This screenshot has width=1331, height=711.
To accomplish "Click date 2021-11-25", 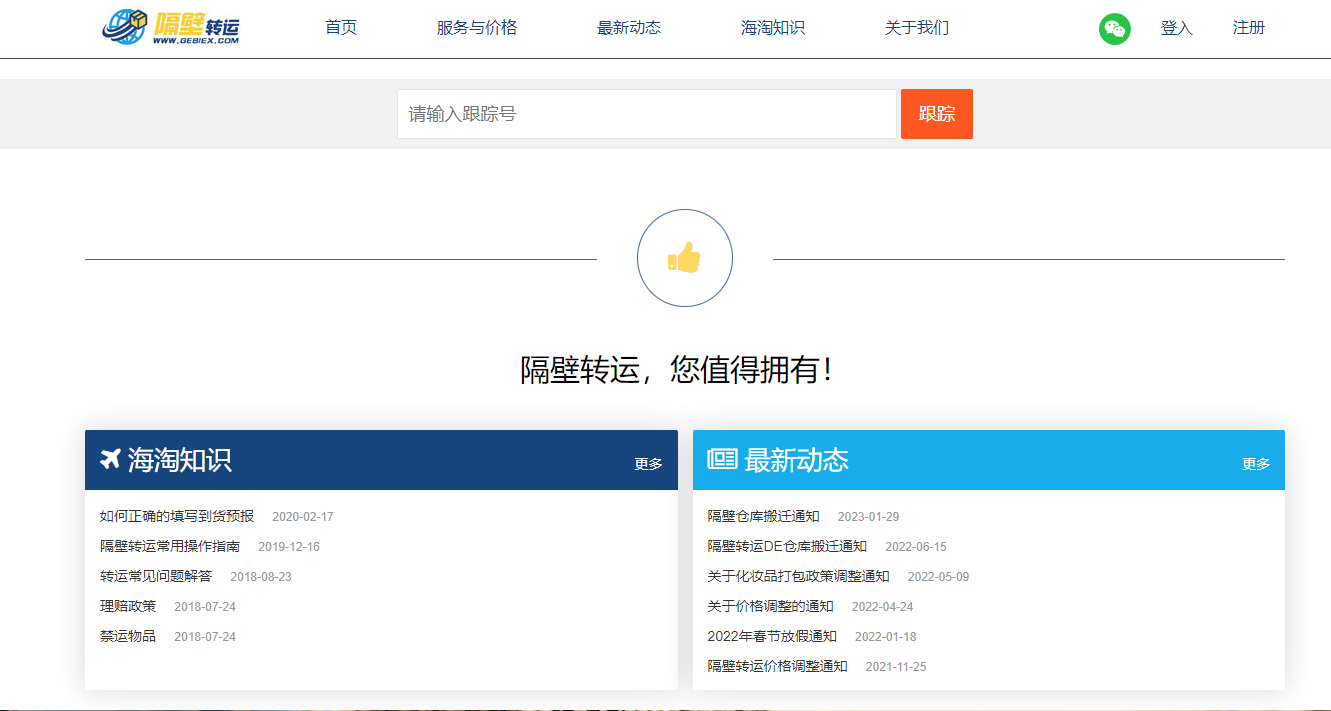I will coord(897,667).
